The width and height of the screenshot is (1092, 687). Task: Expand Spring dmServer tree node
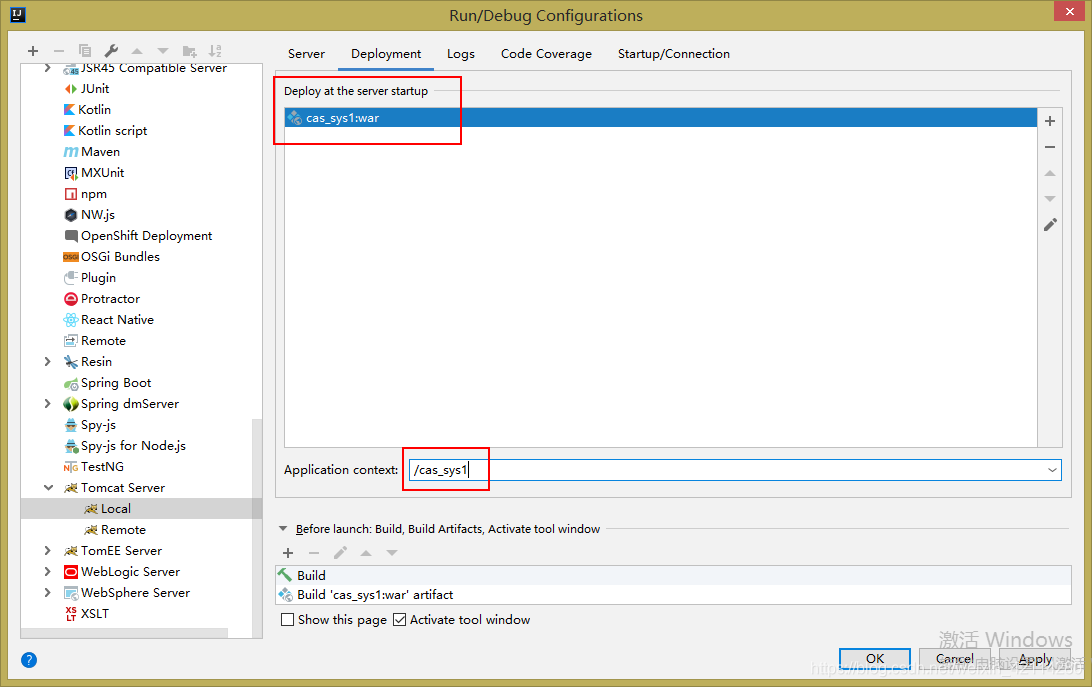47,403
